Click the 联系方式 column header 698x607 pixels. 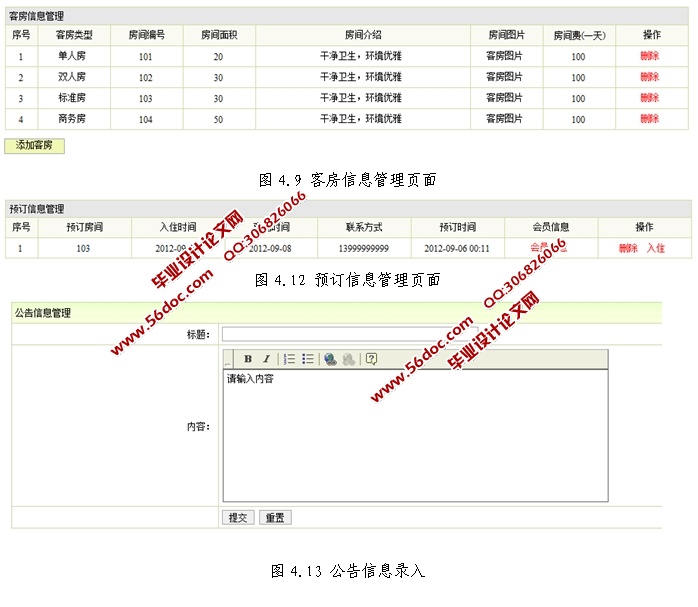tap(364, 227)
